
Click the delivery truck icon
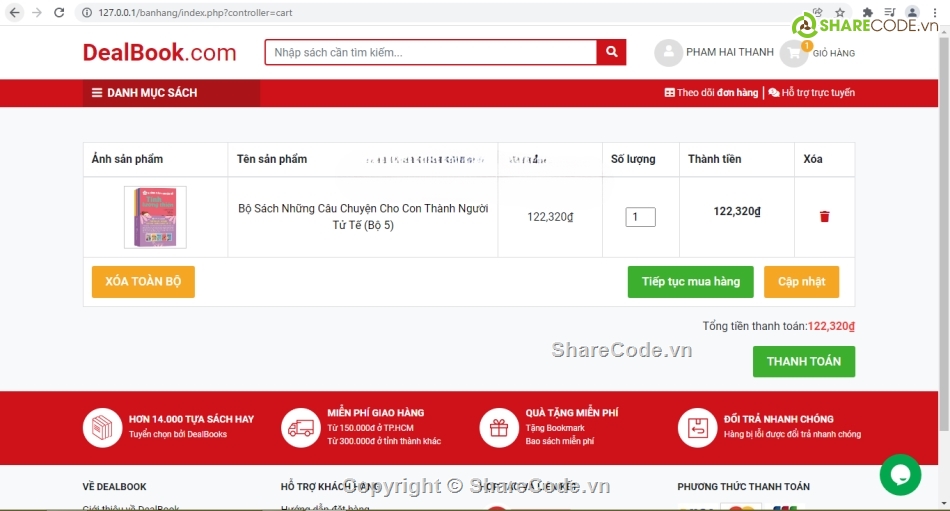click(301, 427)
